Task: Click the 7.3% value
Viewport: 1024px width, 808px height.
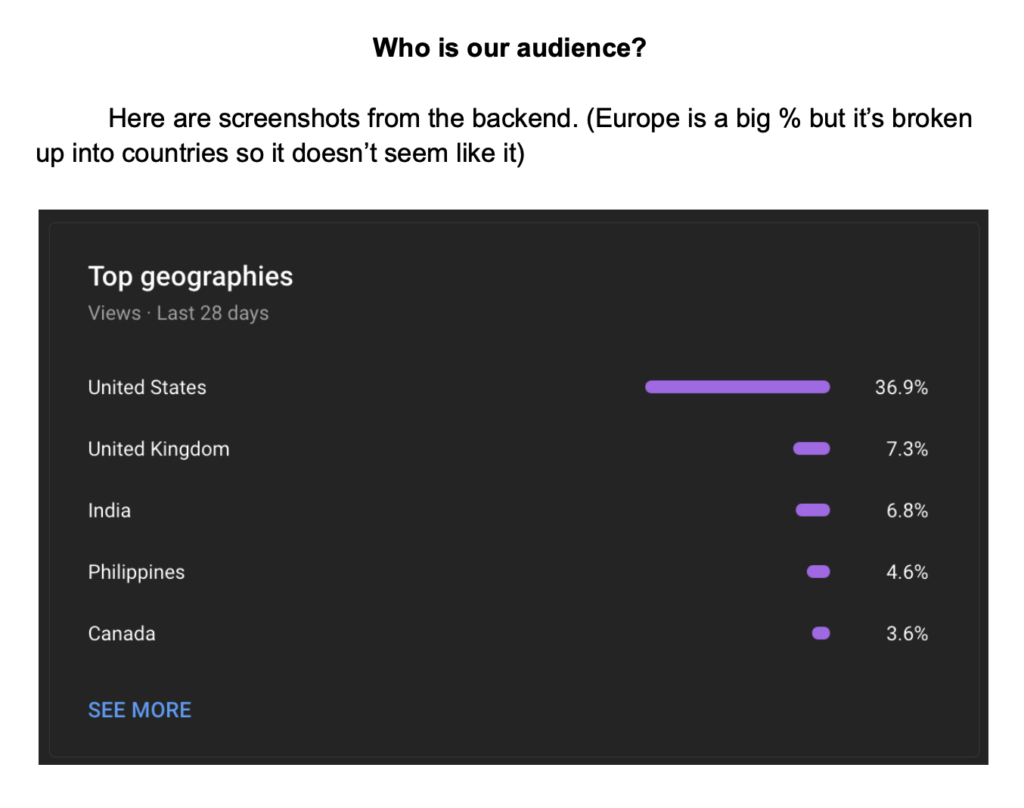Action: [x=906, y=449]
